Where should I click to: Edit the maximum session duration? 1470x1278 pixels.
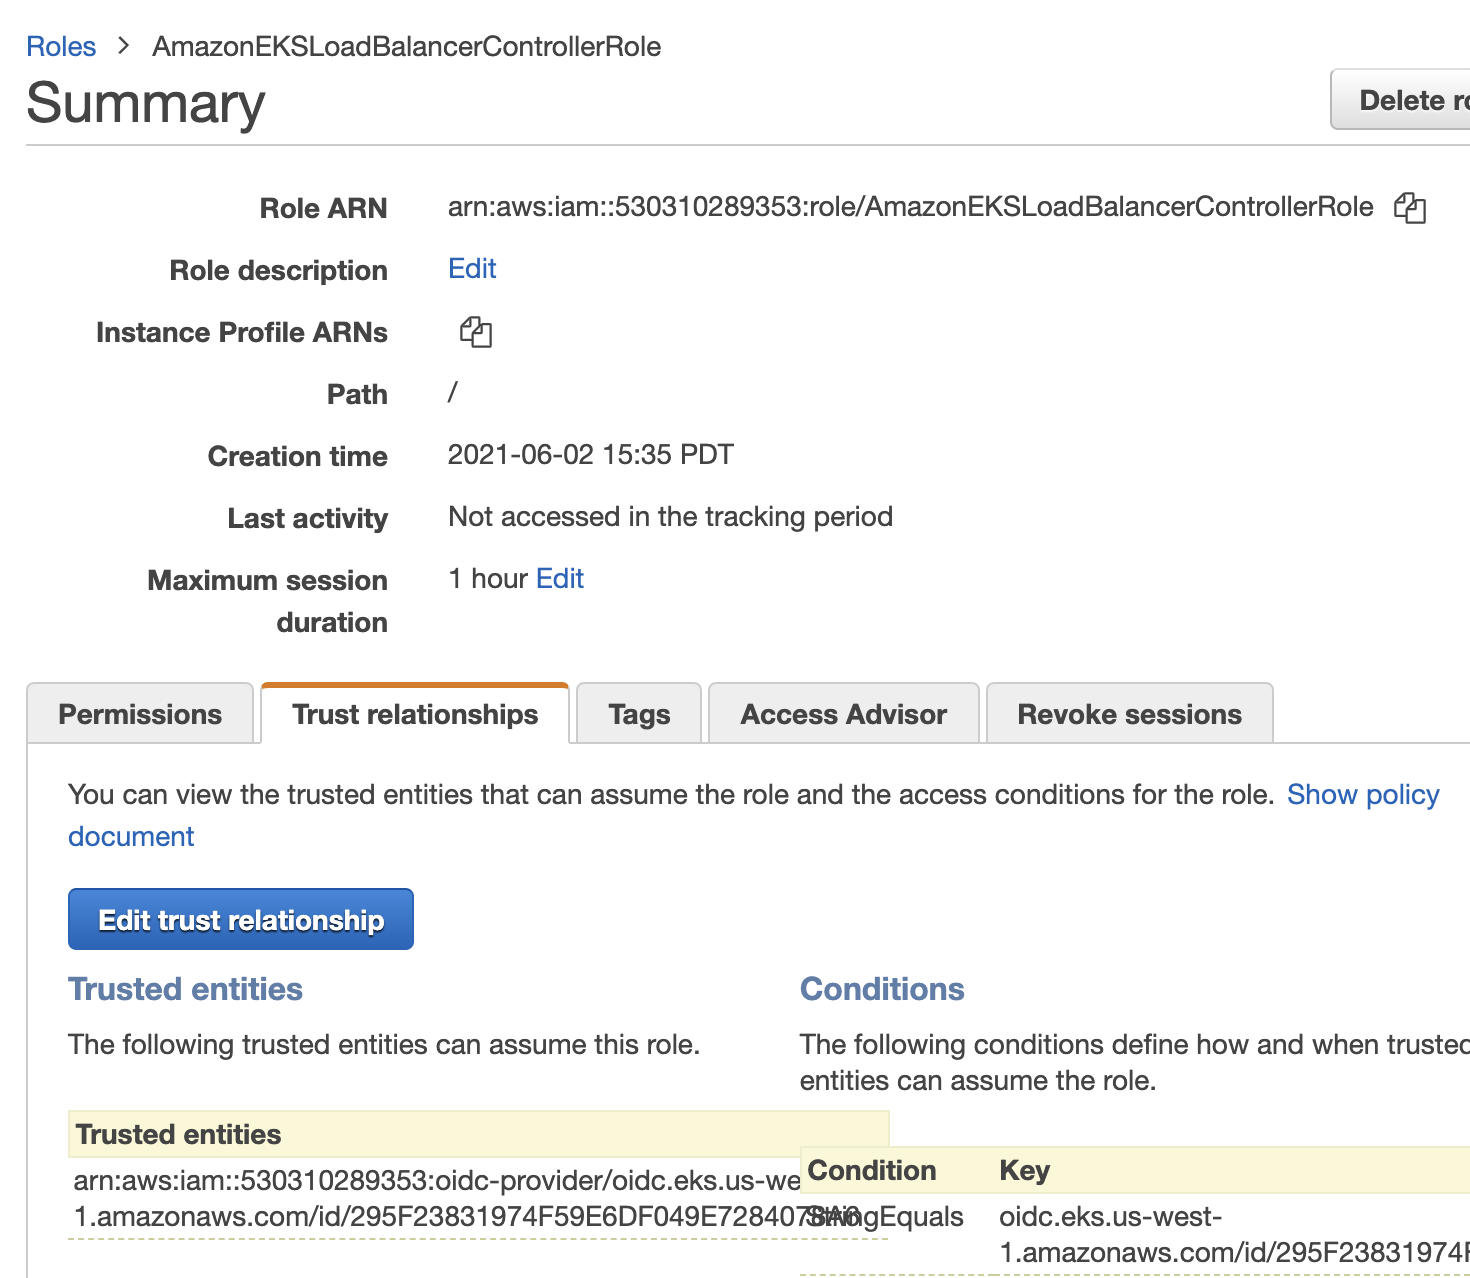pos(560,578)
